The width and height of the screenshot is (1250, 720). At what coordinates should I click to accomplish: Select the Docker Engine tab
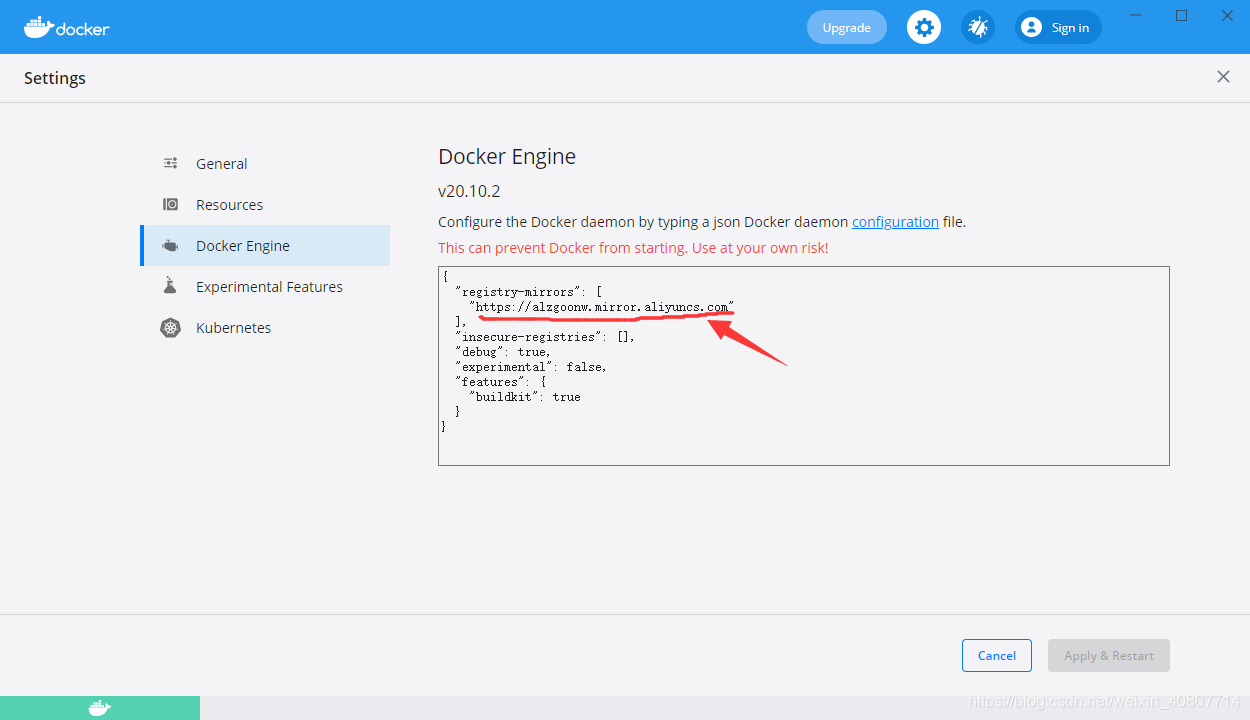pyautogui.click(x=265, y=246)
